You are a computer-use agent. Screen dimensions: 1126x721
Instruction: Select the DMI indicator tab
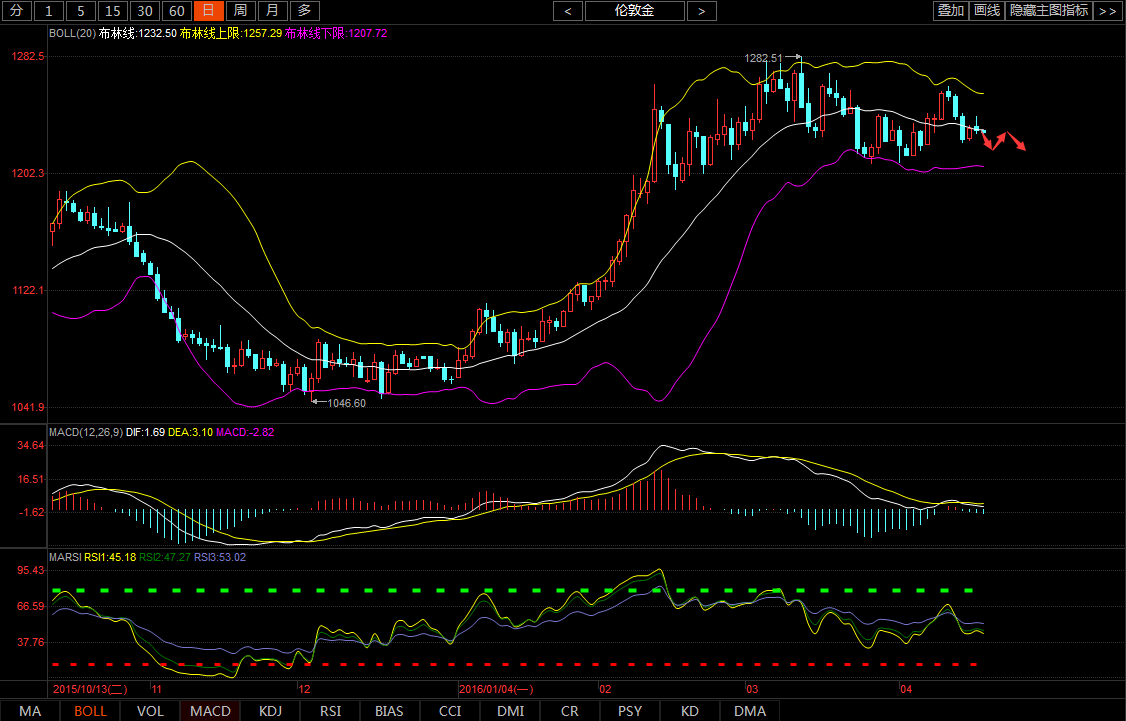[x=511, y=711]
